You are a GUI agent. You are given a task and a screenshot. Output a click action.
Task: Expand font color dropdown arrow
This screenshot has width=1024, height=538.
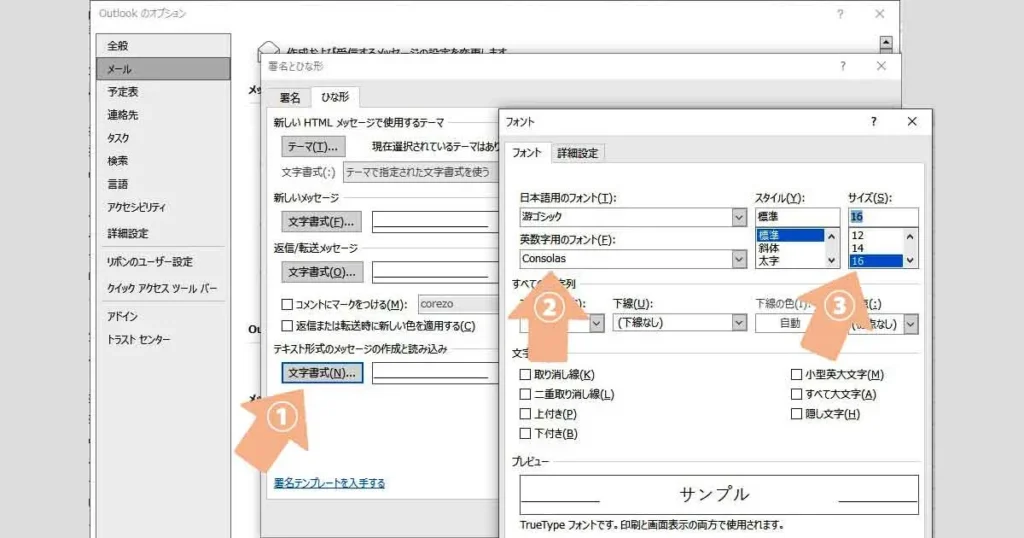596,323
